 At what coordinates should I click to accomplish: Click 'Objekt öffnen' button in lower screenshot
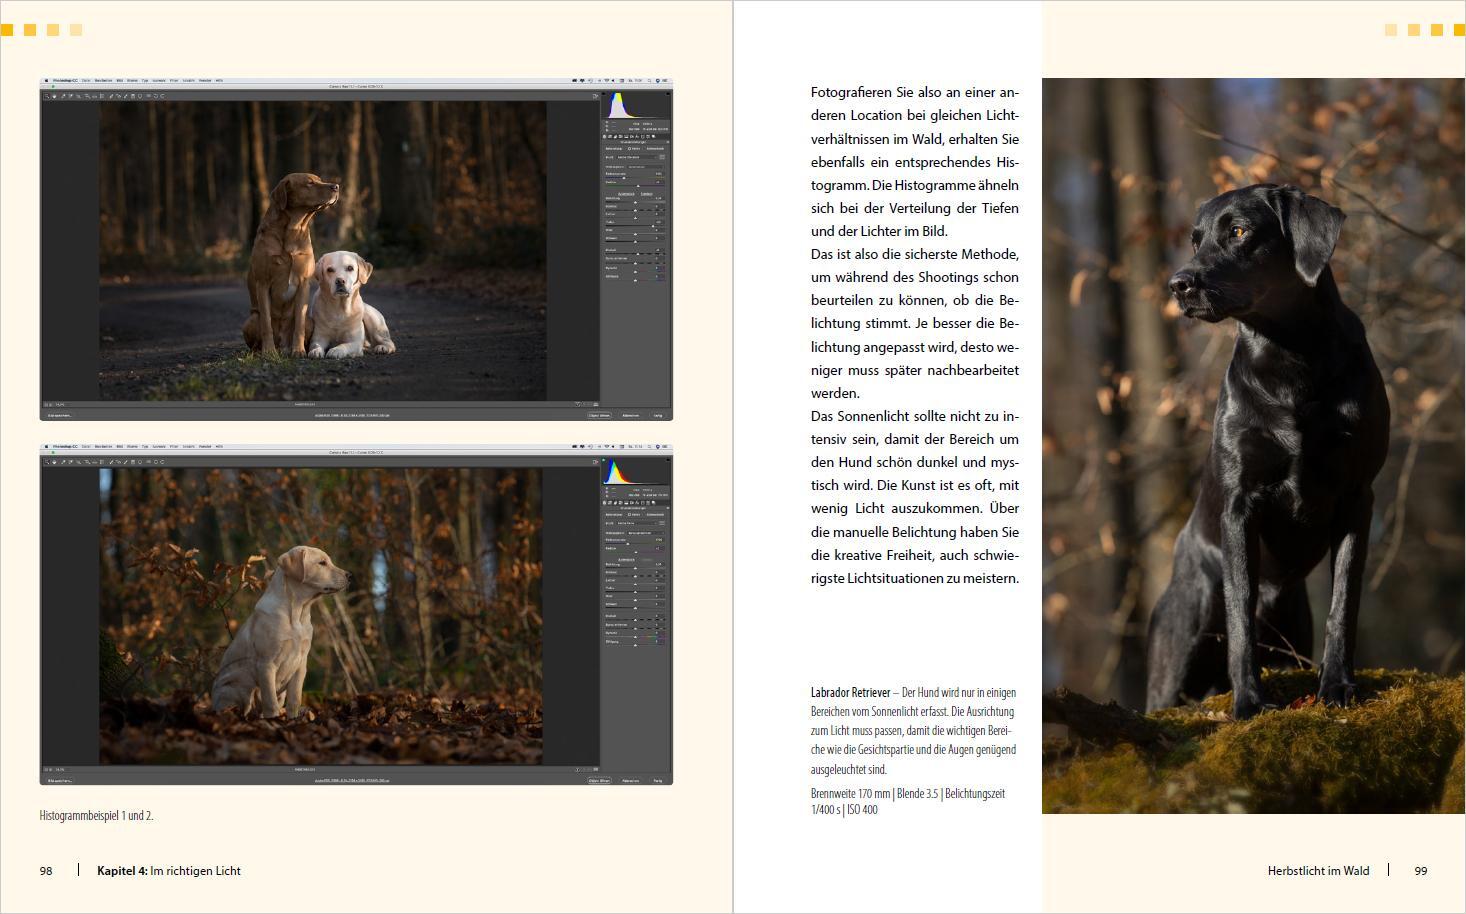(599, 780)
